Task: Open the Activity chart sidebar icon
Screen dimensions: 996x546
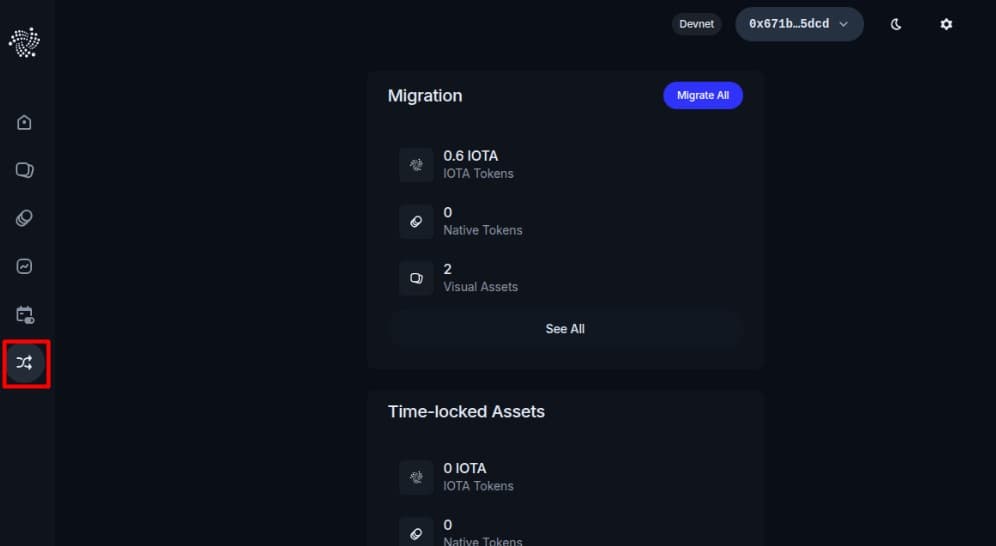Action: (x=25, y=267)
